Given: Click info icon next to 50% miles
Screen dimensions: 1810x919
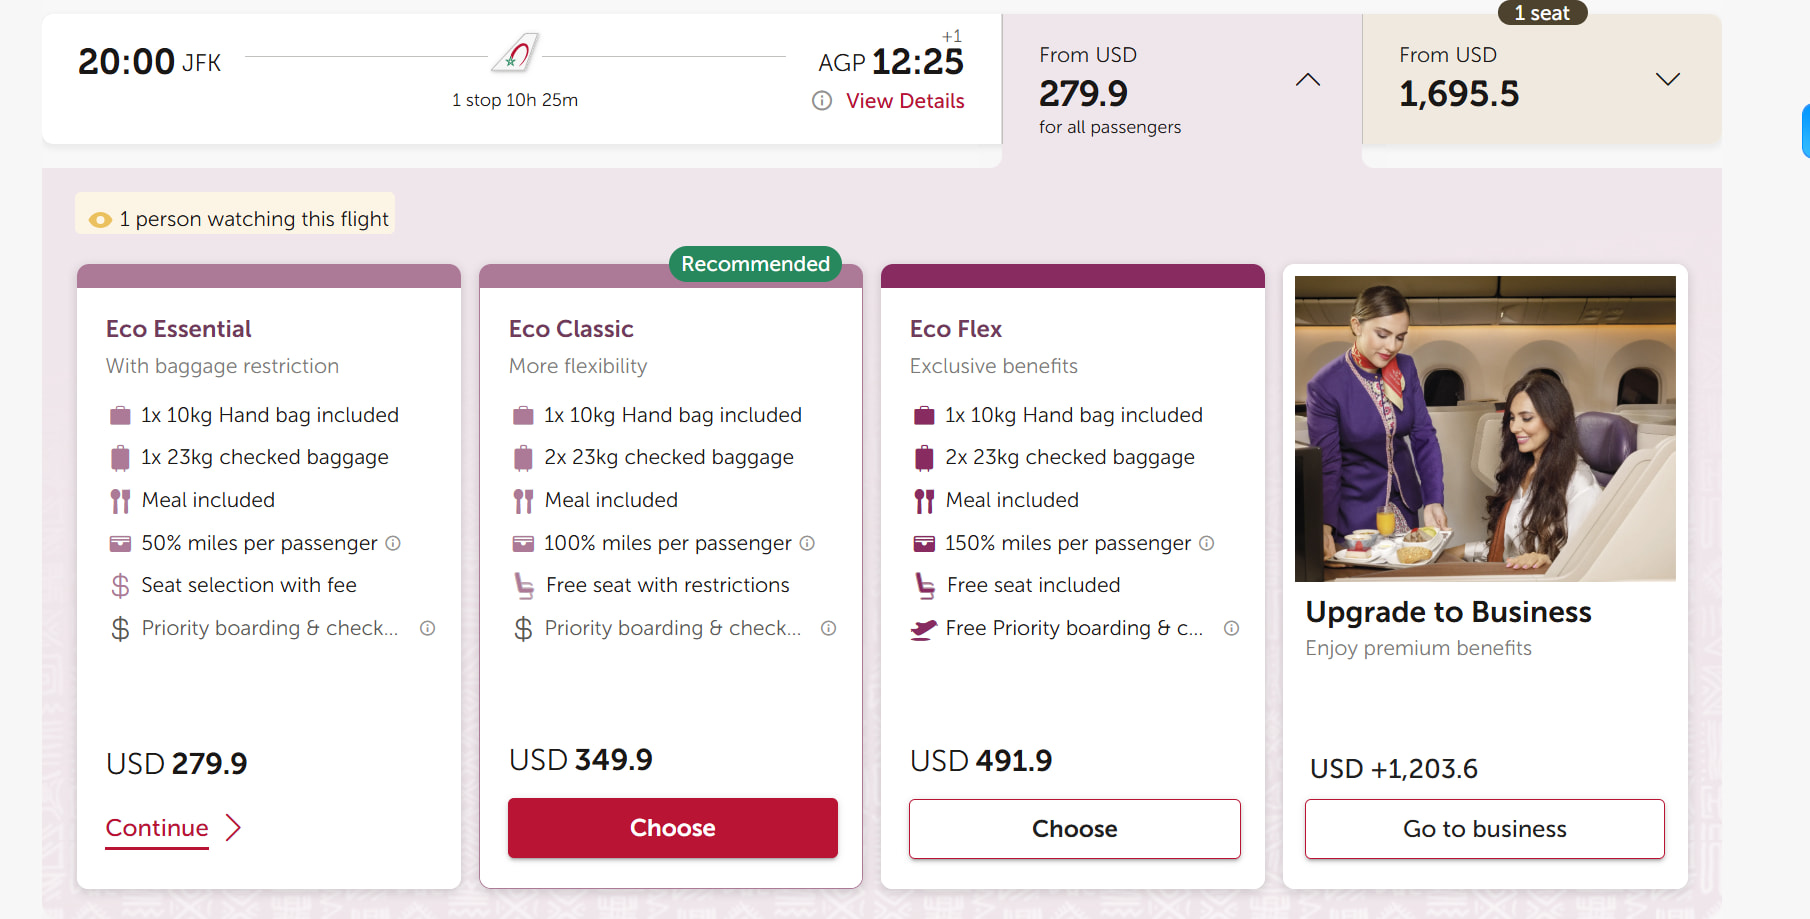Looking at the screenshot, I should click(x=393, y=543).
